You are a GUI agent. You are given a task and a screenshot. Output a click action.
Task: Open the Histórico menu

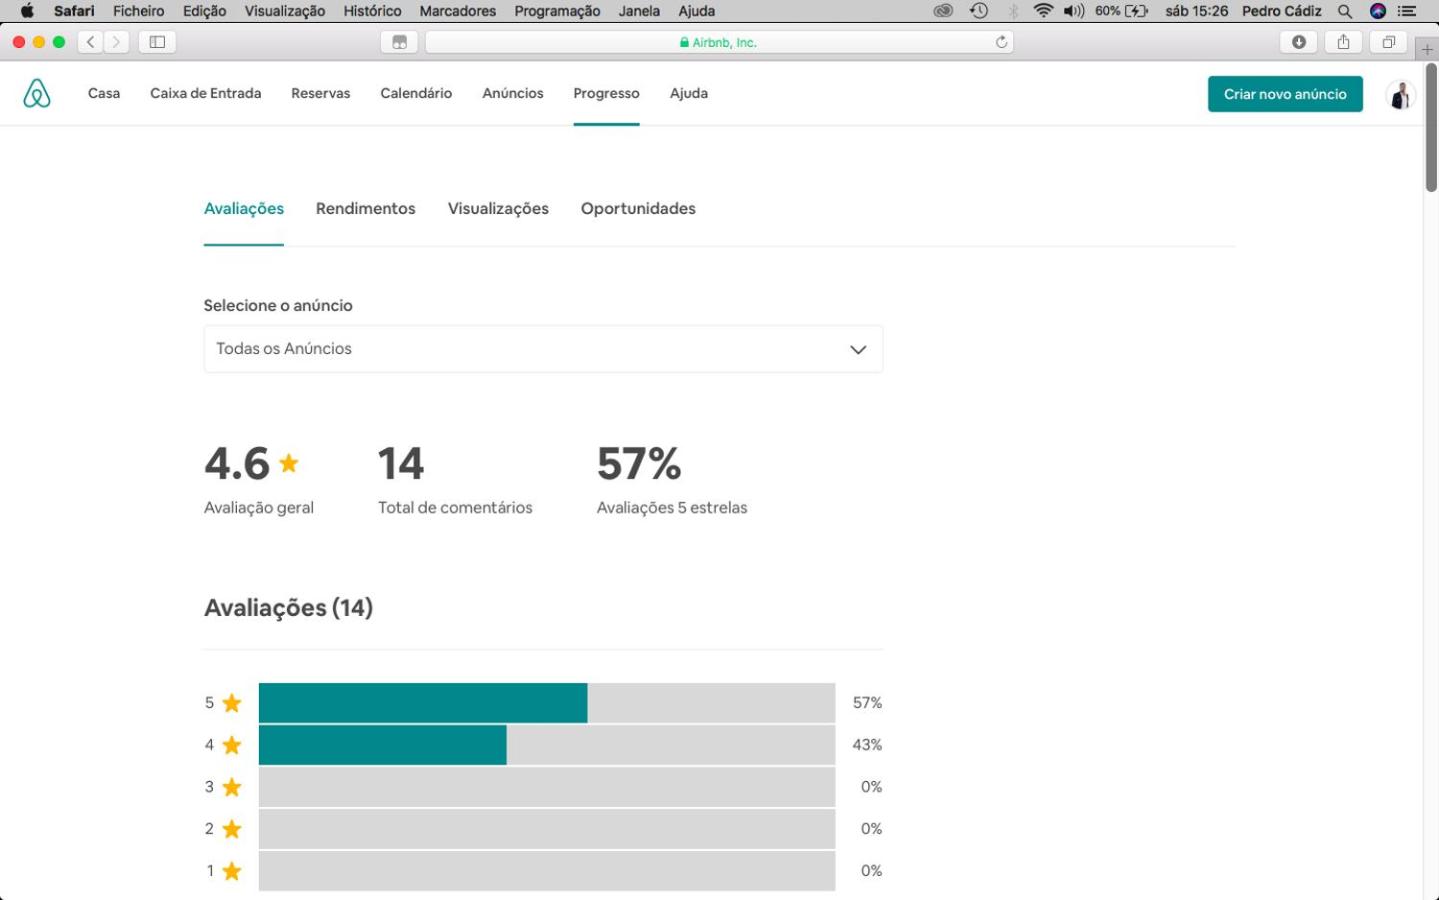pos(373,11)
